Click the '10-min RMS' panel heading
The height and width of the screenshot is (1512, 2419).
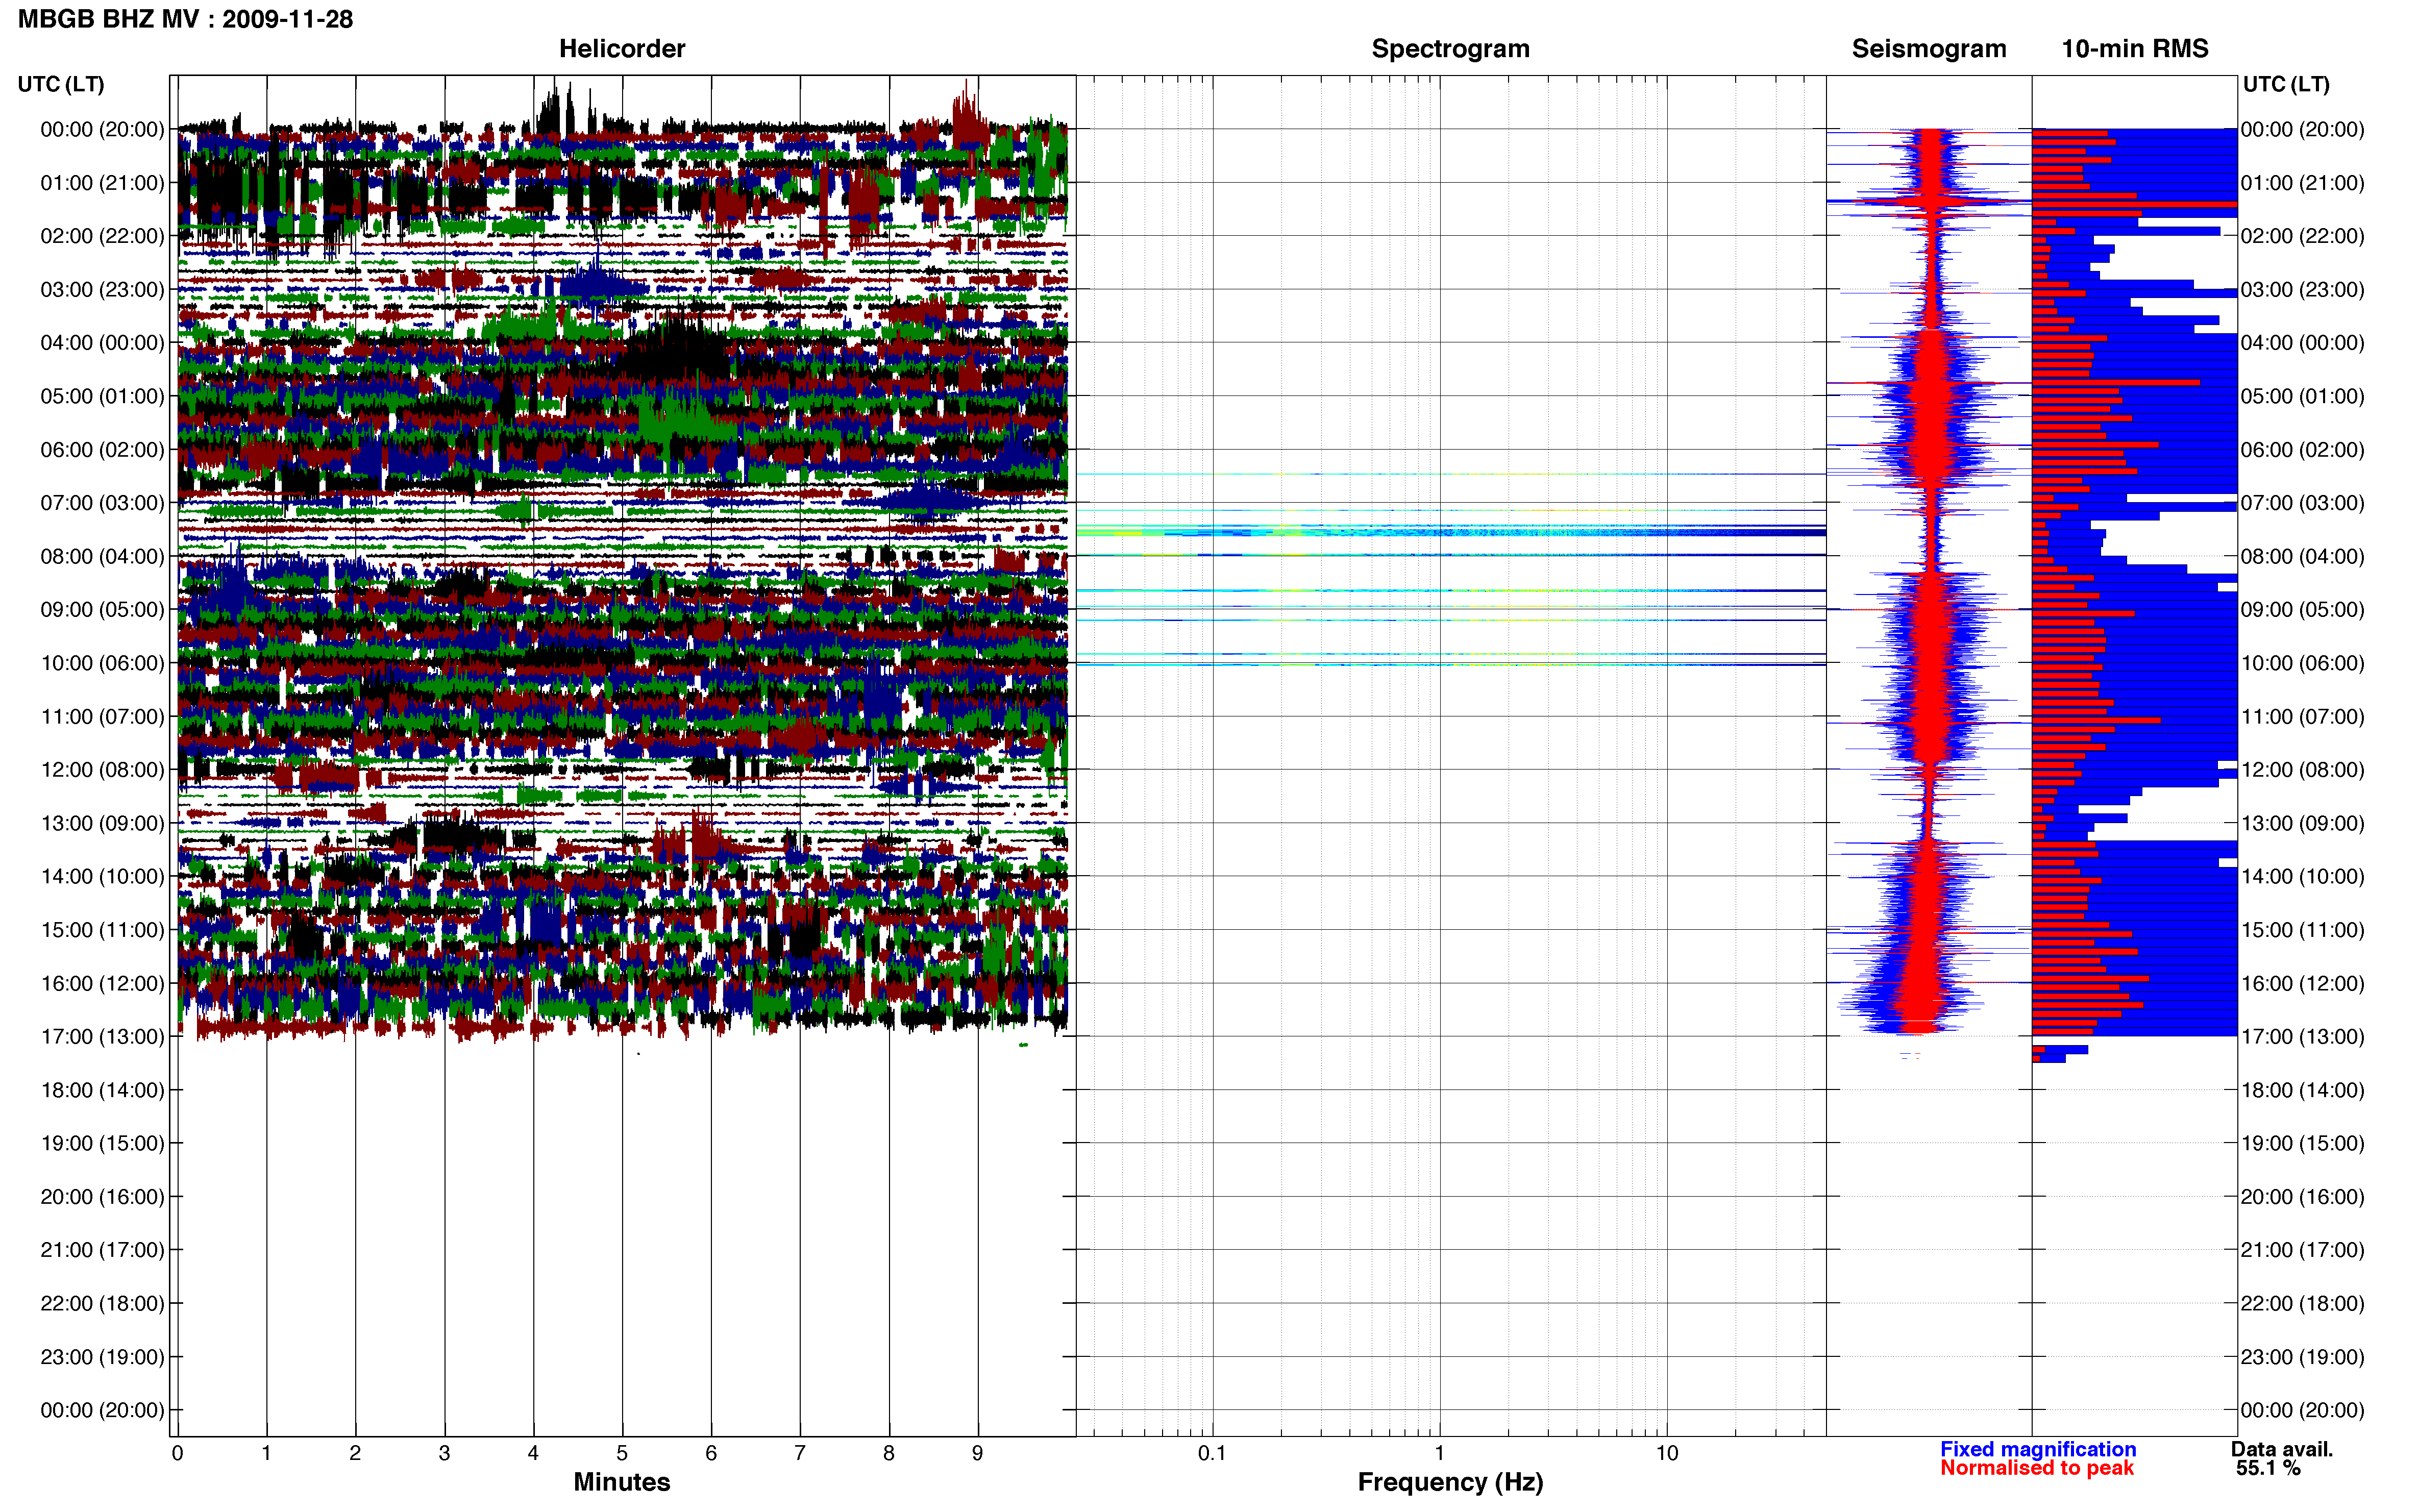tap(2135, 49)
